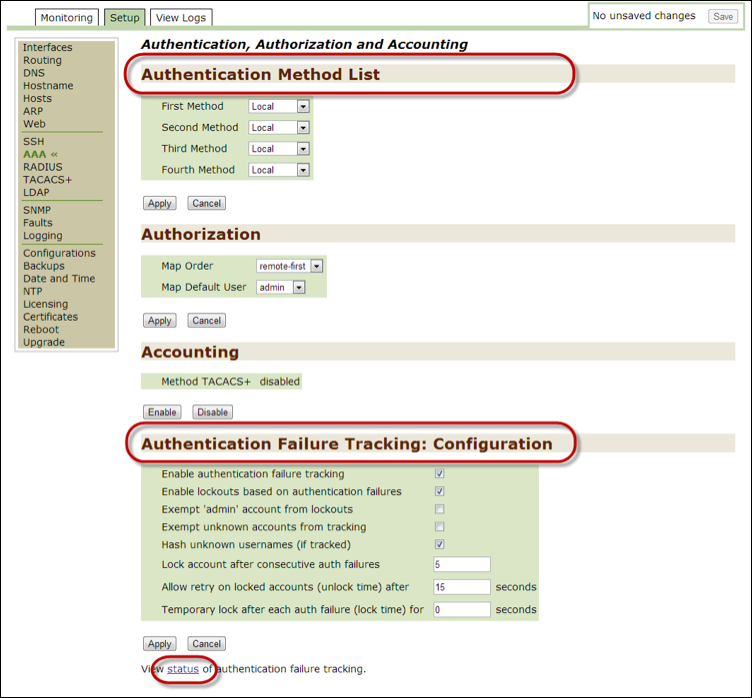752x698 pixels.
Task: Open the Map Order dropdown
Action: (x=290, y=266)
